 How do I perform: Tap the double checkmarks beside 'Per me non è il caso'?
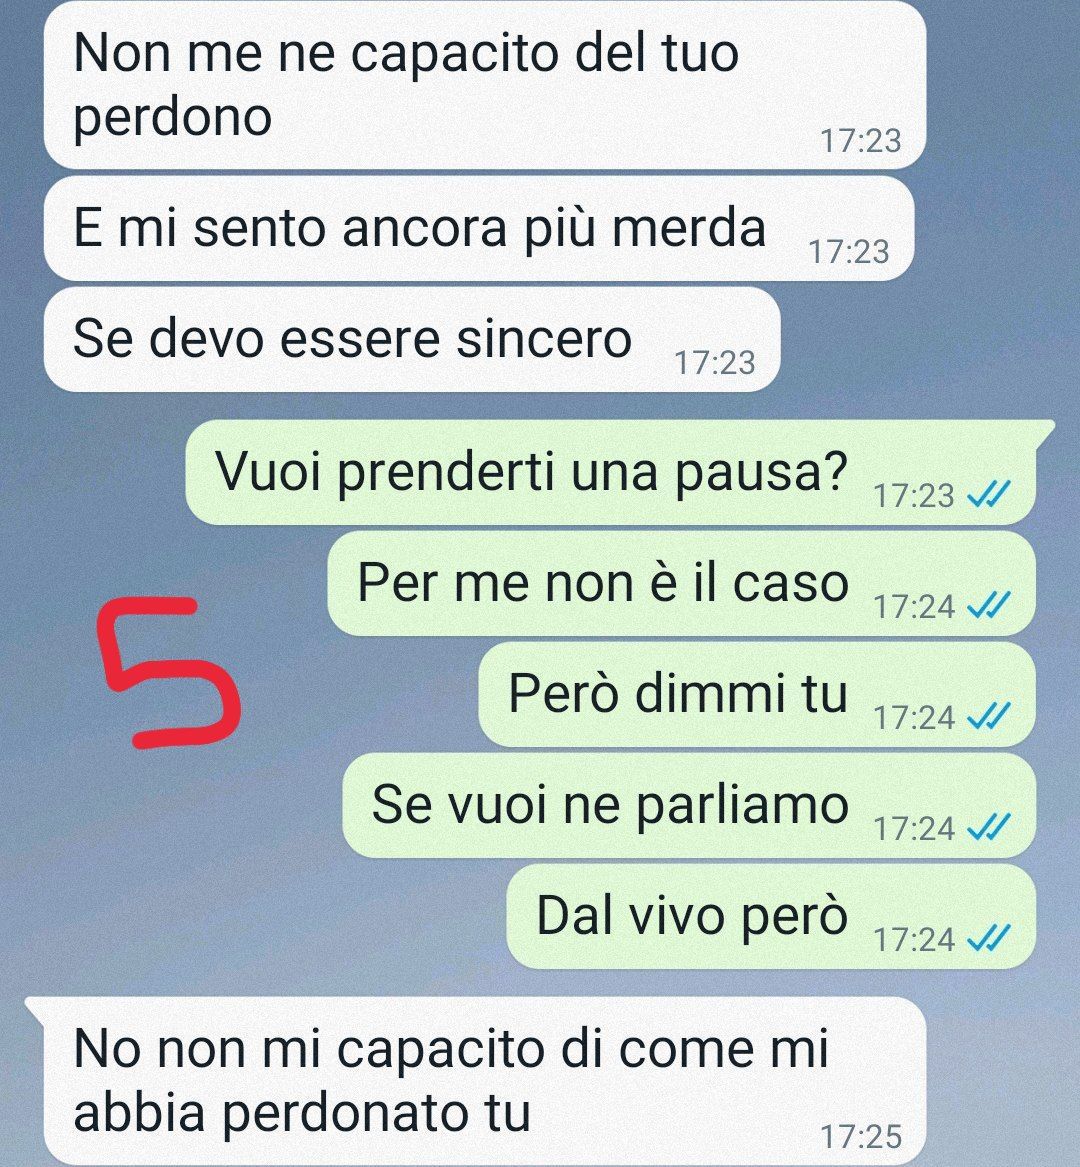pos(988,604)
